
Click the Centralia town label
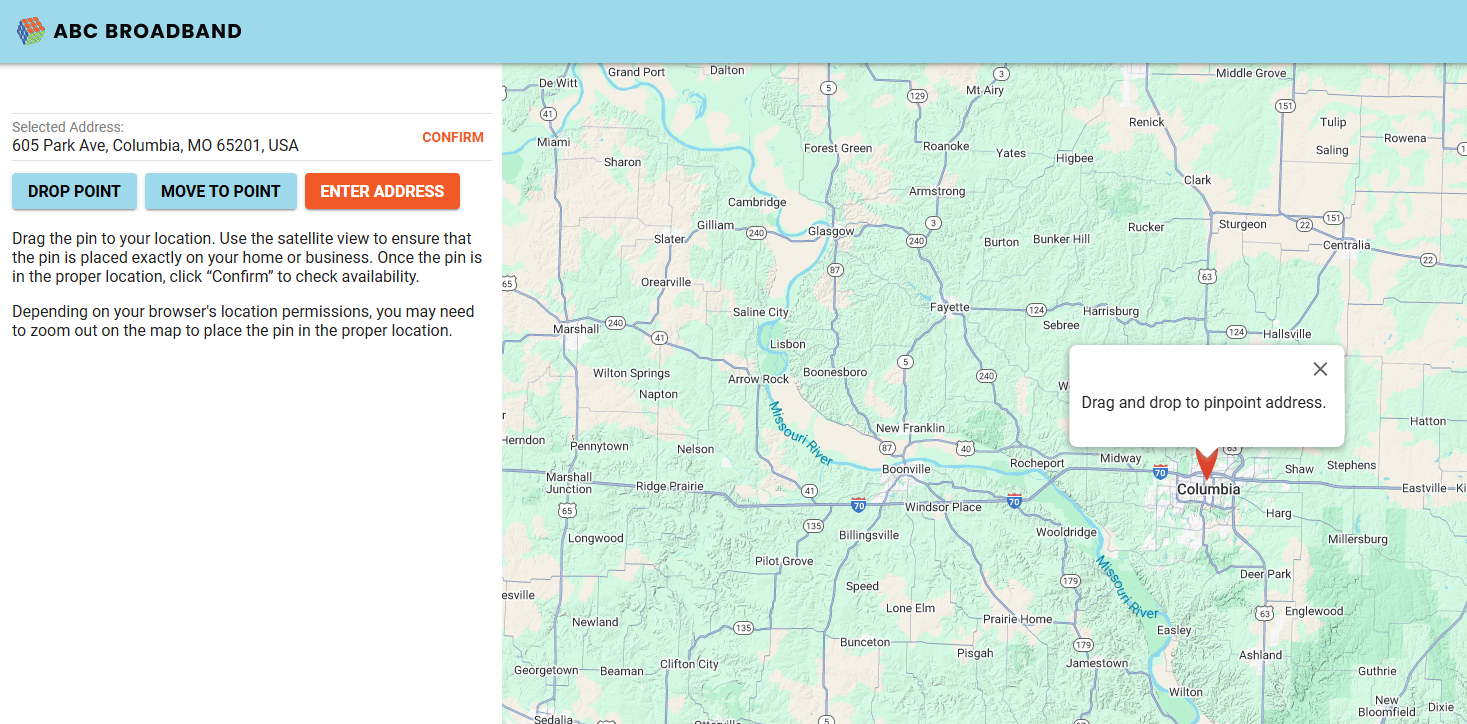[x=1346, y=245]
